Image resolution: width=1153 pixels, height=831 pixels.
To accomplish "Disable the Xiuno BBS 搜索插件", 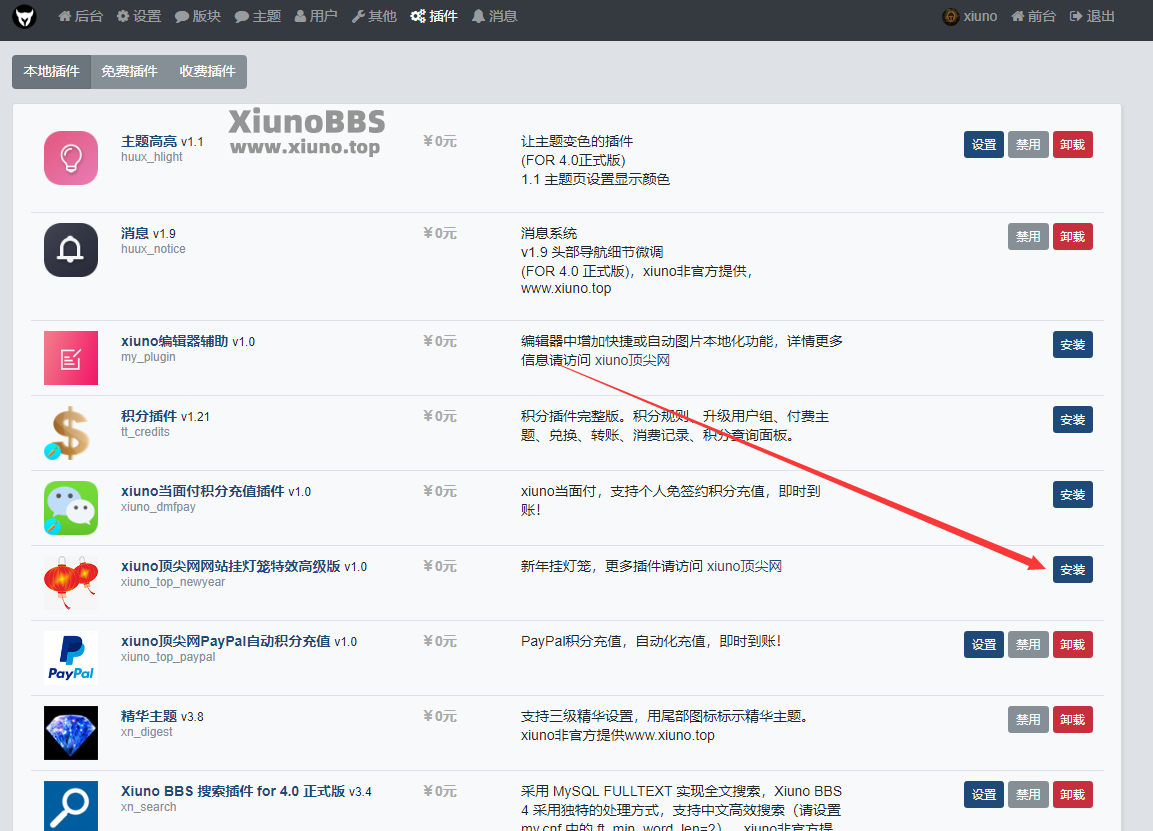I will tap(1028, 795).
